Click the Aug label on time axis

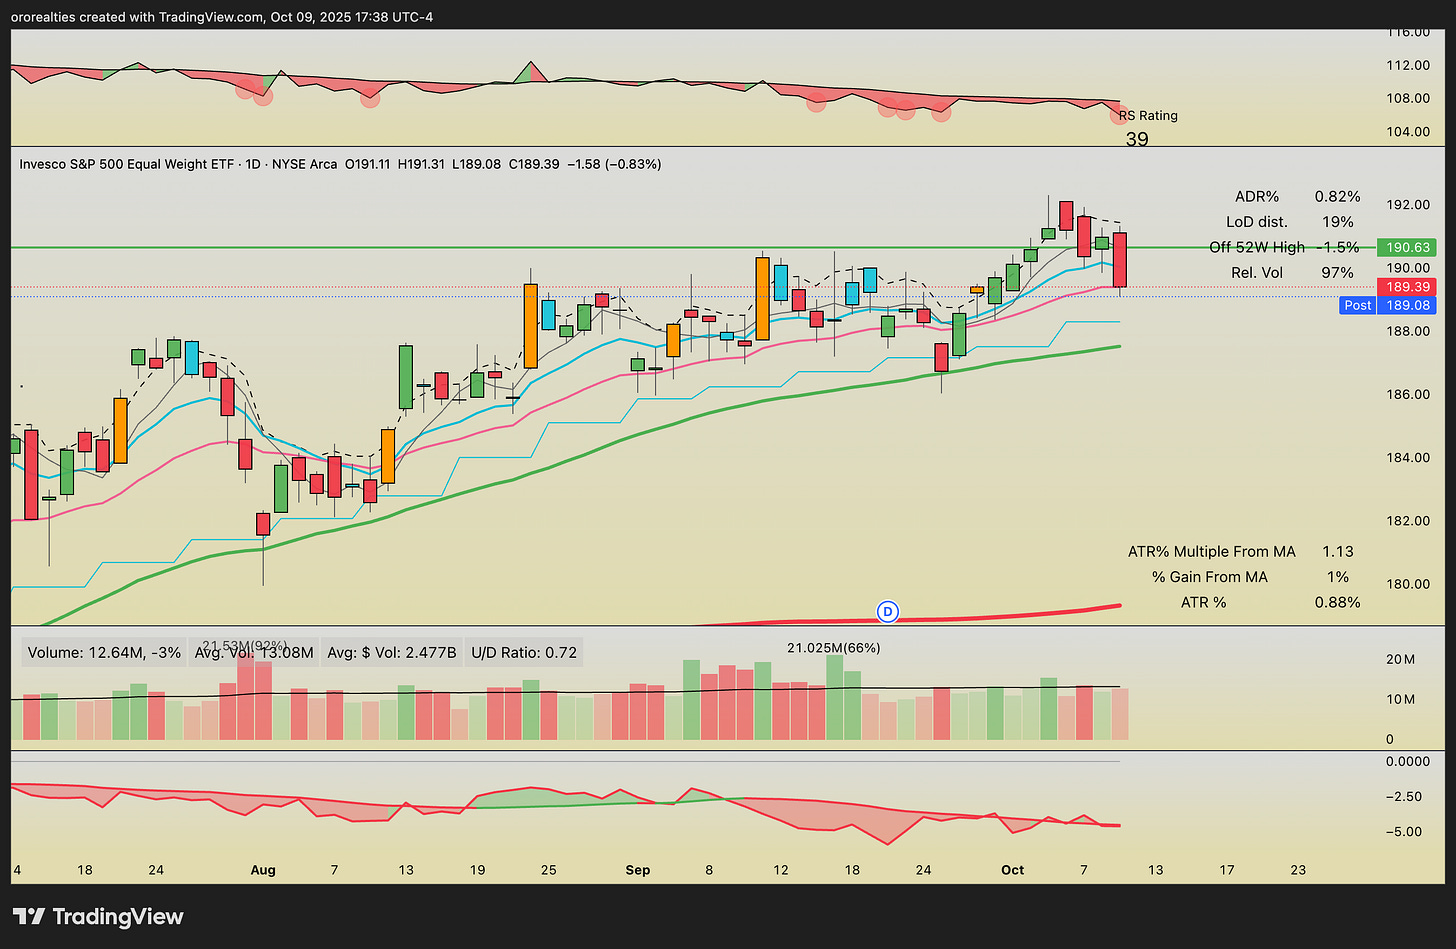point(263,870)
